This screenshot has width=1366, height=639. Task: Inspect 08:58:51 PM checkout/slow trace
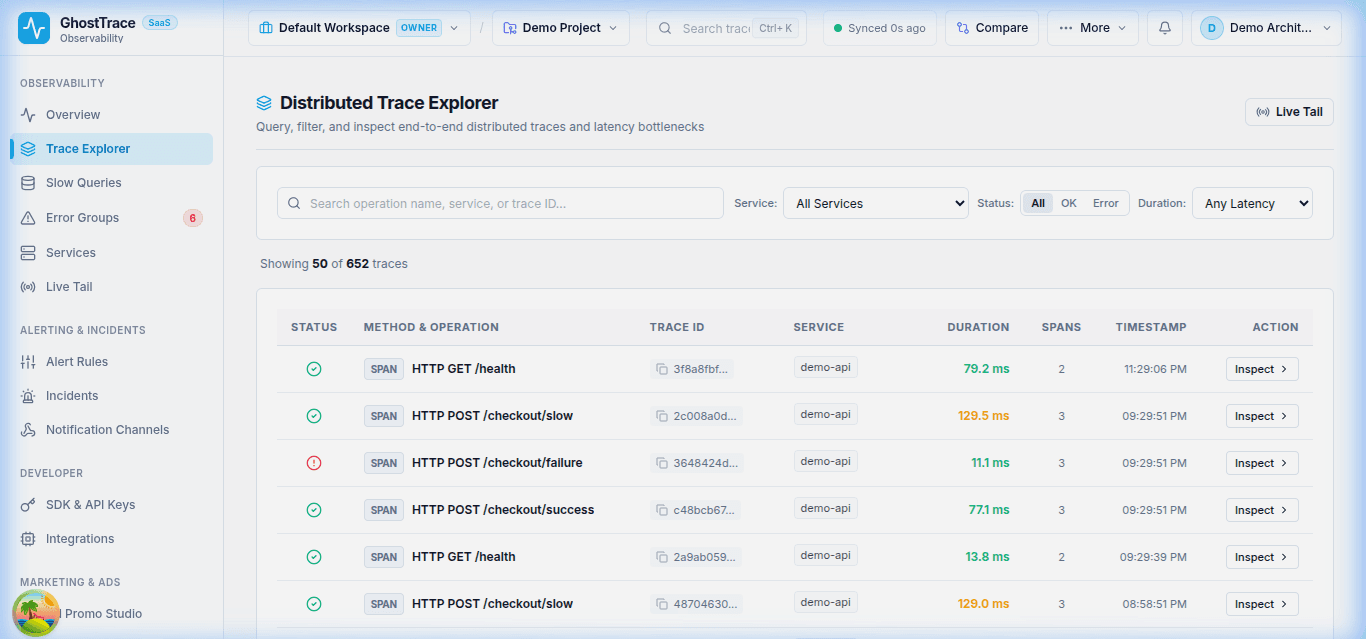point(1262,604)
